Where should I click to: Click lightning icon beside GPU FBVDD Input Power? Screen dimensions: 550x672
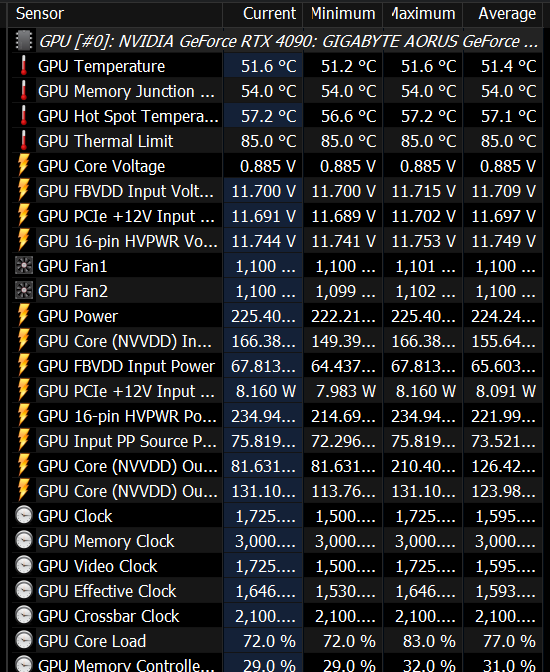pyautogui.click(x=24, y=366)
